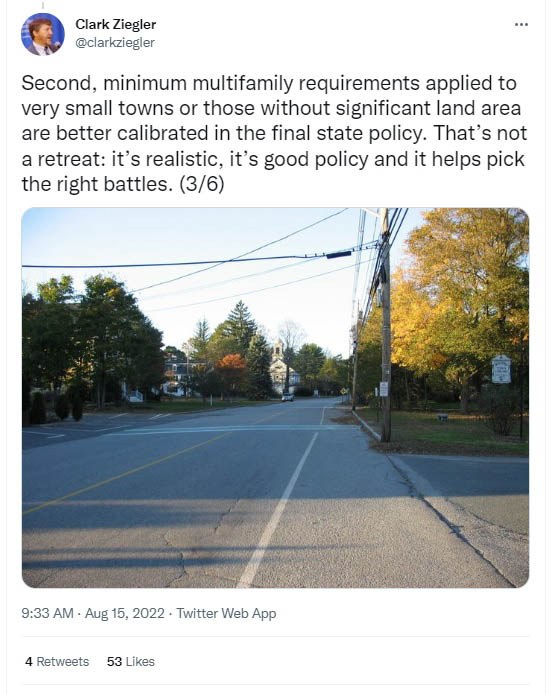This screenshot has width=556, height=694.
Task: Click Clark Ziegler's profile avatar
Action: coord(43,34)
